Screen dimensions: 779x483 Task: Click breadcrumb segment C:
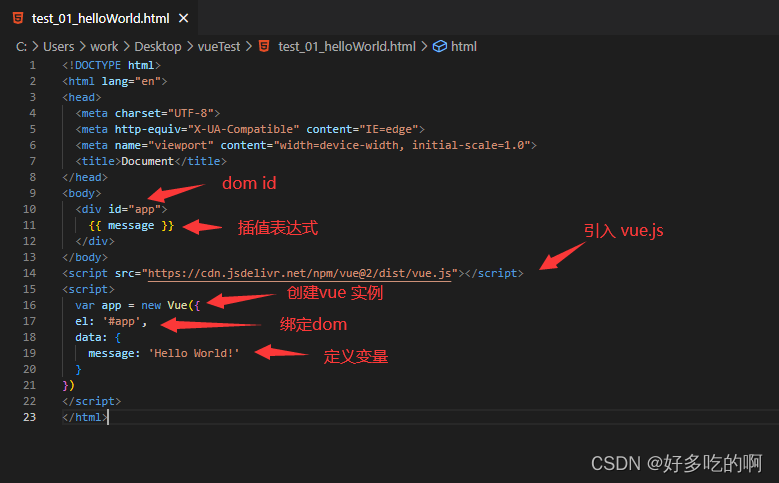tap(21, 47)
